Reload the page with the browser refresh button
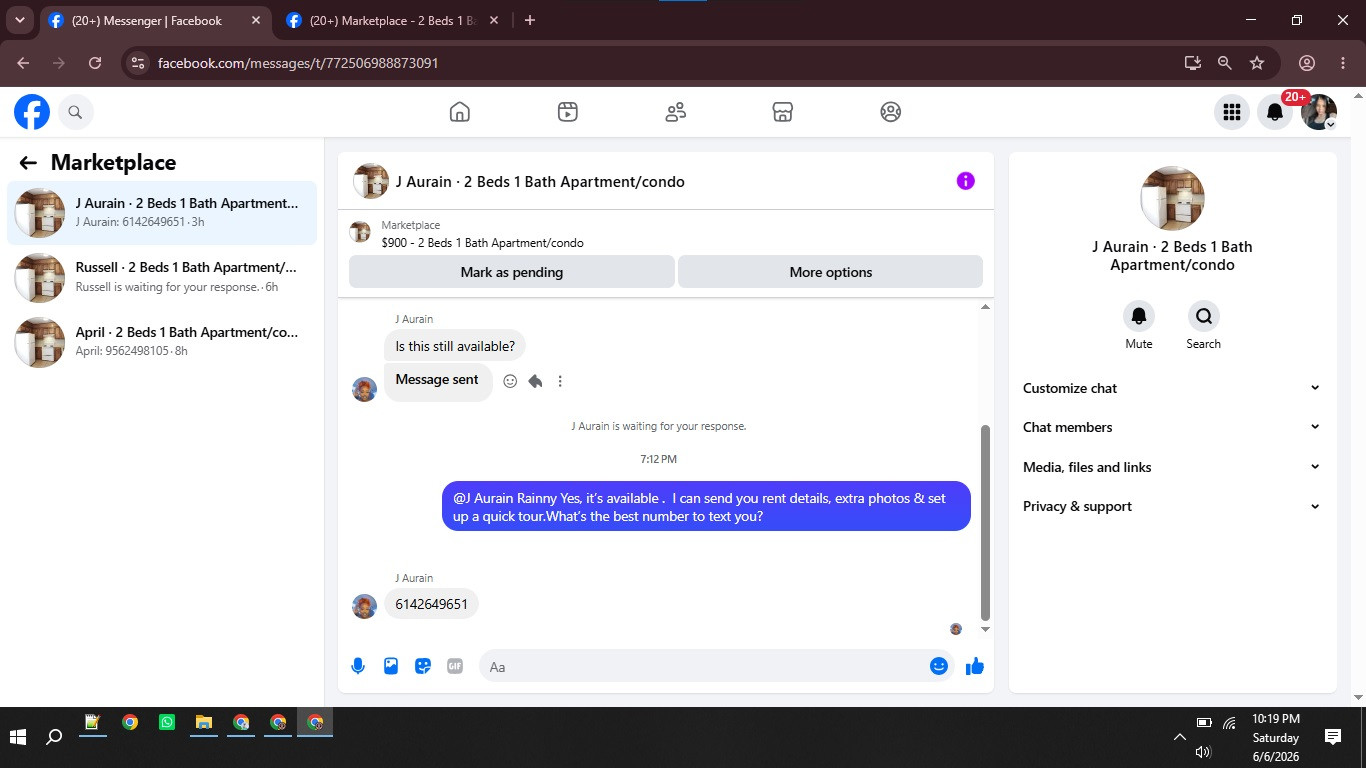The image size is (1366, 768). [95, 63]
